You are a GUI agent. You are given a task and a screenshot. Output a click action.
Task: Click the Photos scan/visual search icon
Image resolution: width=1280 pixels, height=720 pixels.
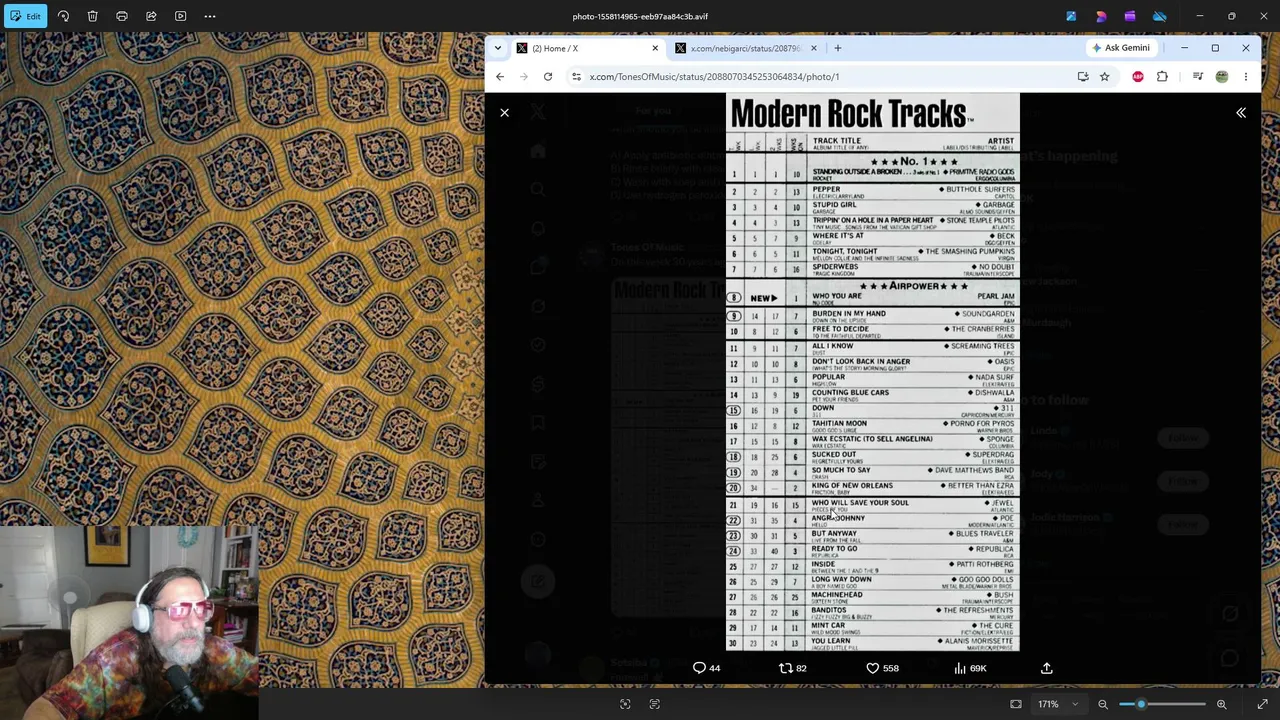625,704
